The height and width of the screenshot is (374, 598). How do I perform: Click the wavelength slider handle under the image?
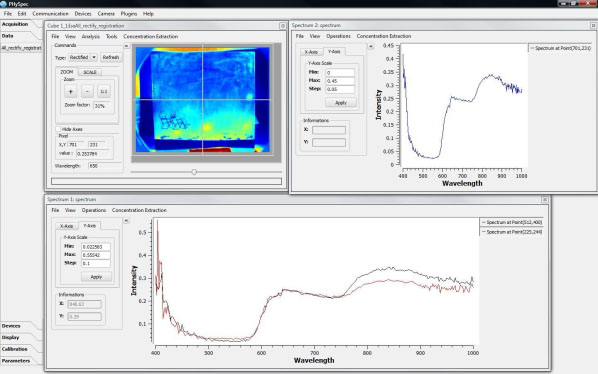coord(194,172)
